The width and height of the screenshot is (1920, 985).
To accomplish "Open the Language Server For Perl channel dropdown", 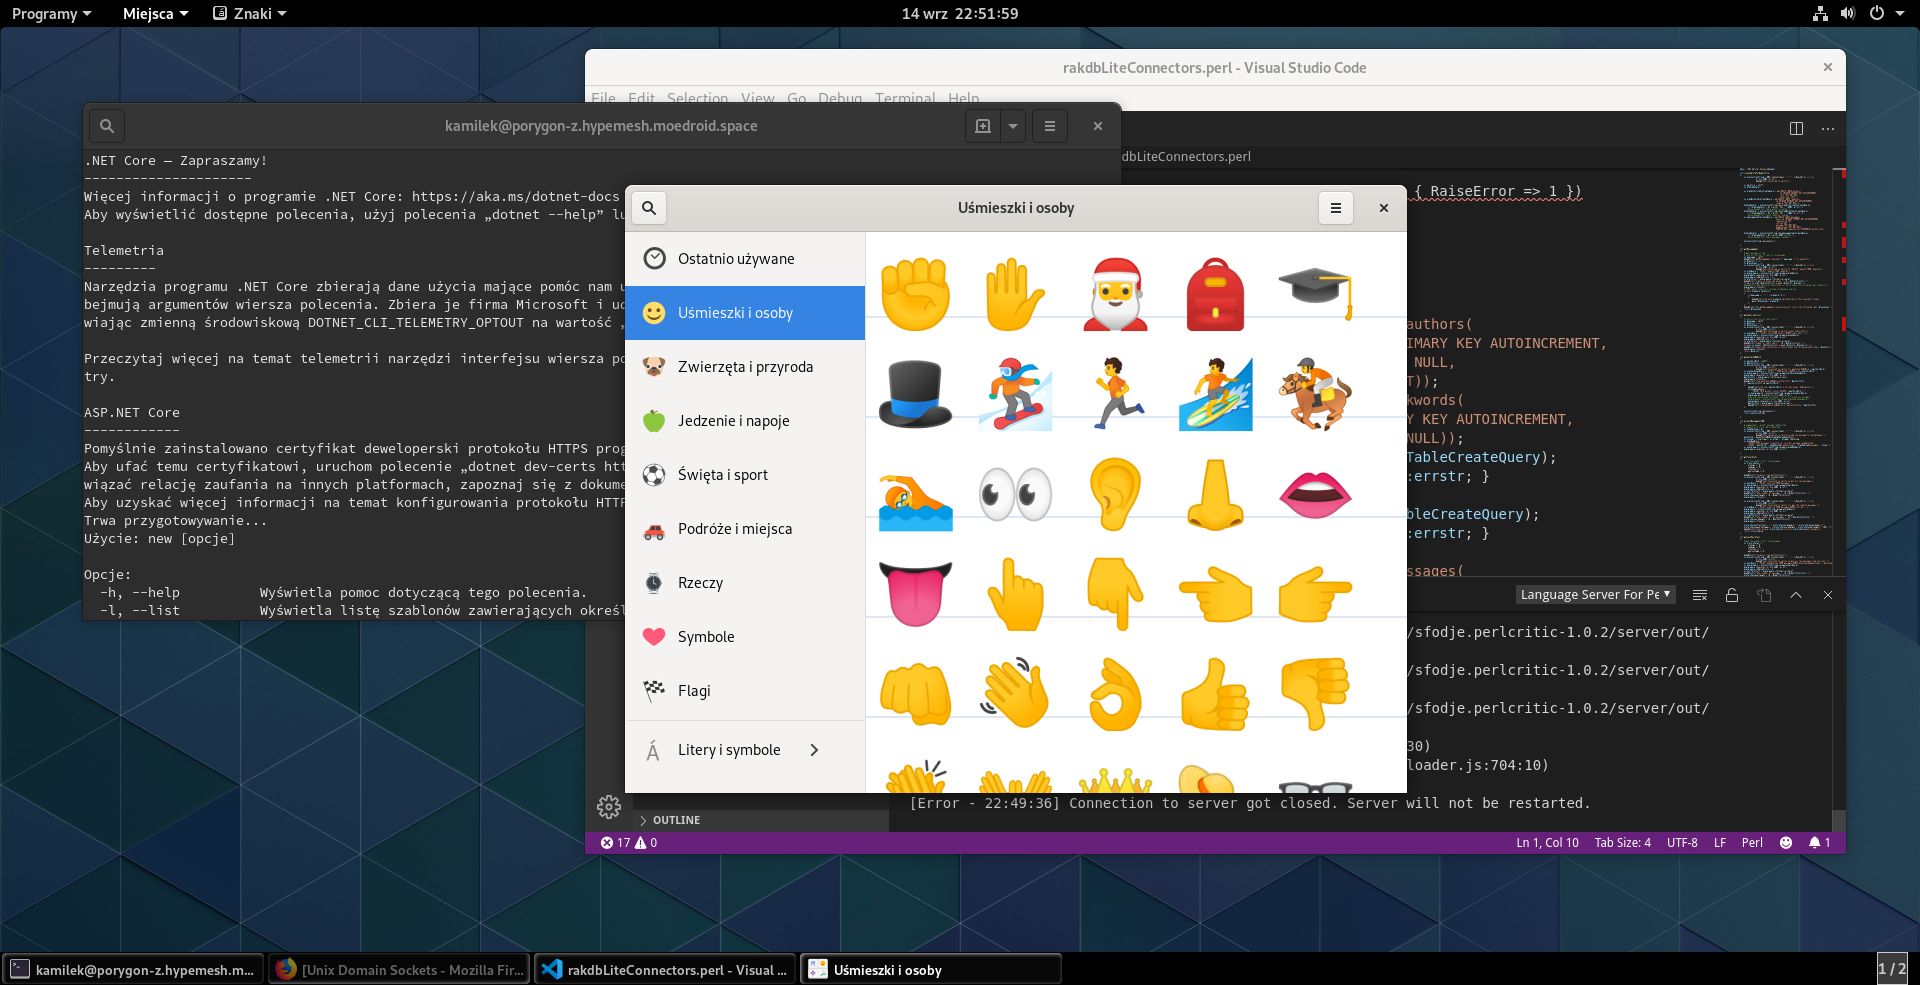I will pos(1595,594).
